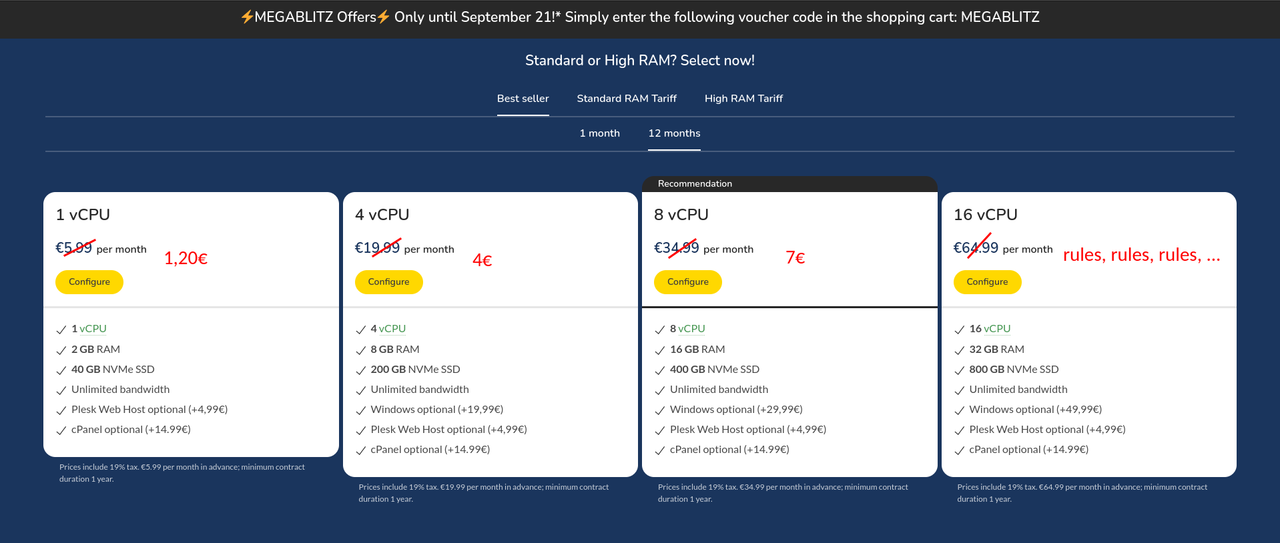
Task: Configure the recommended 8 vCPU plan
Action: pos(688,282)
